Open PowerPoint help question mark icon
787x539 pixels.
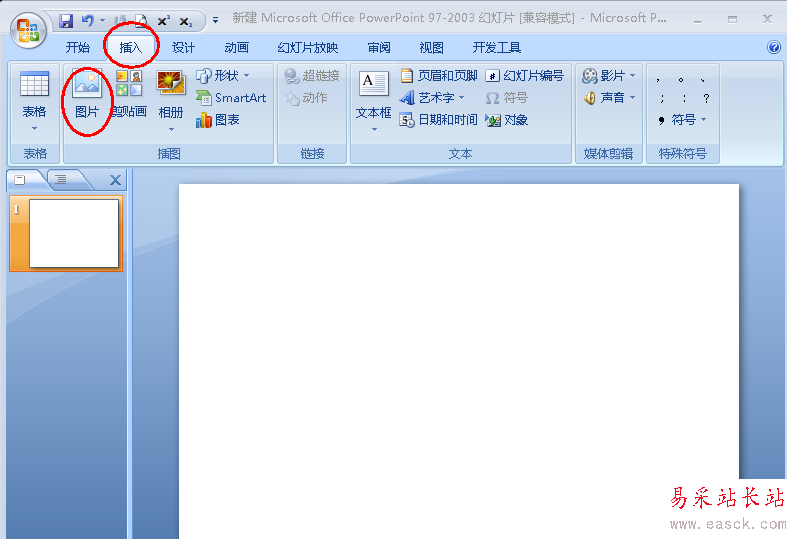[773, 47]
